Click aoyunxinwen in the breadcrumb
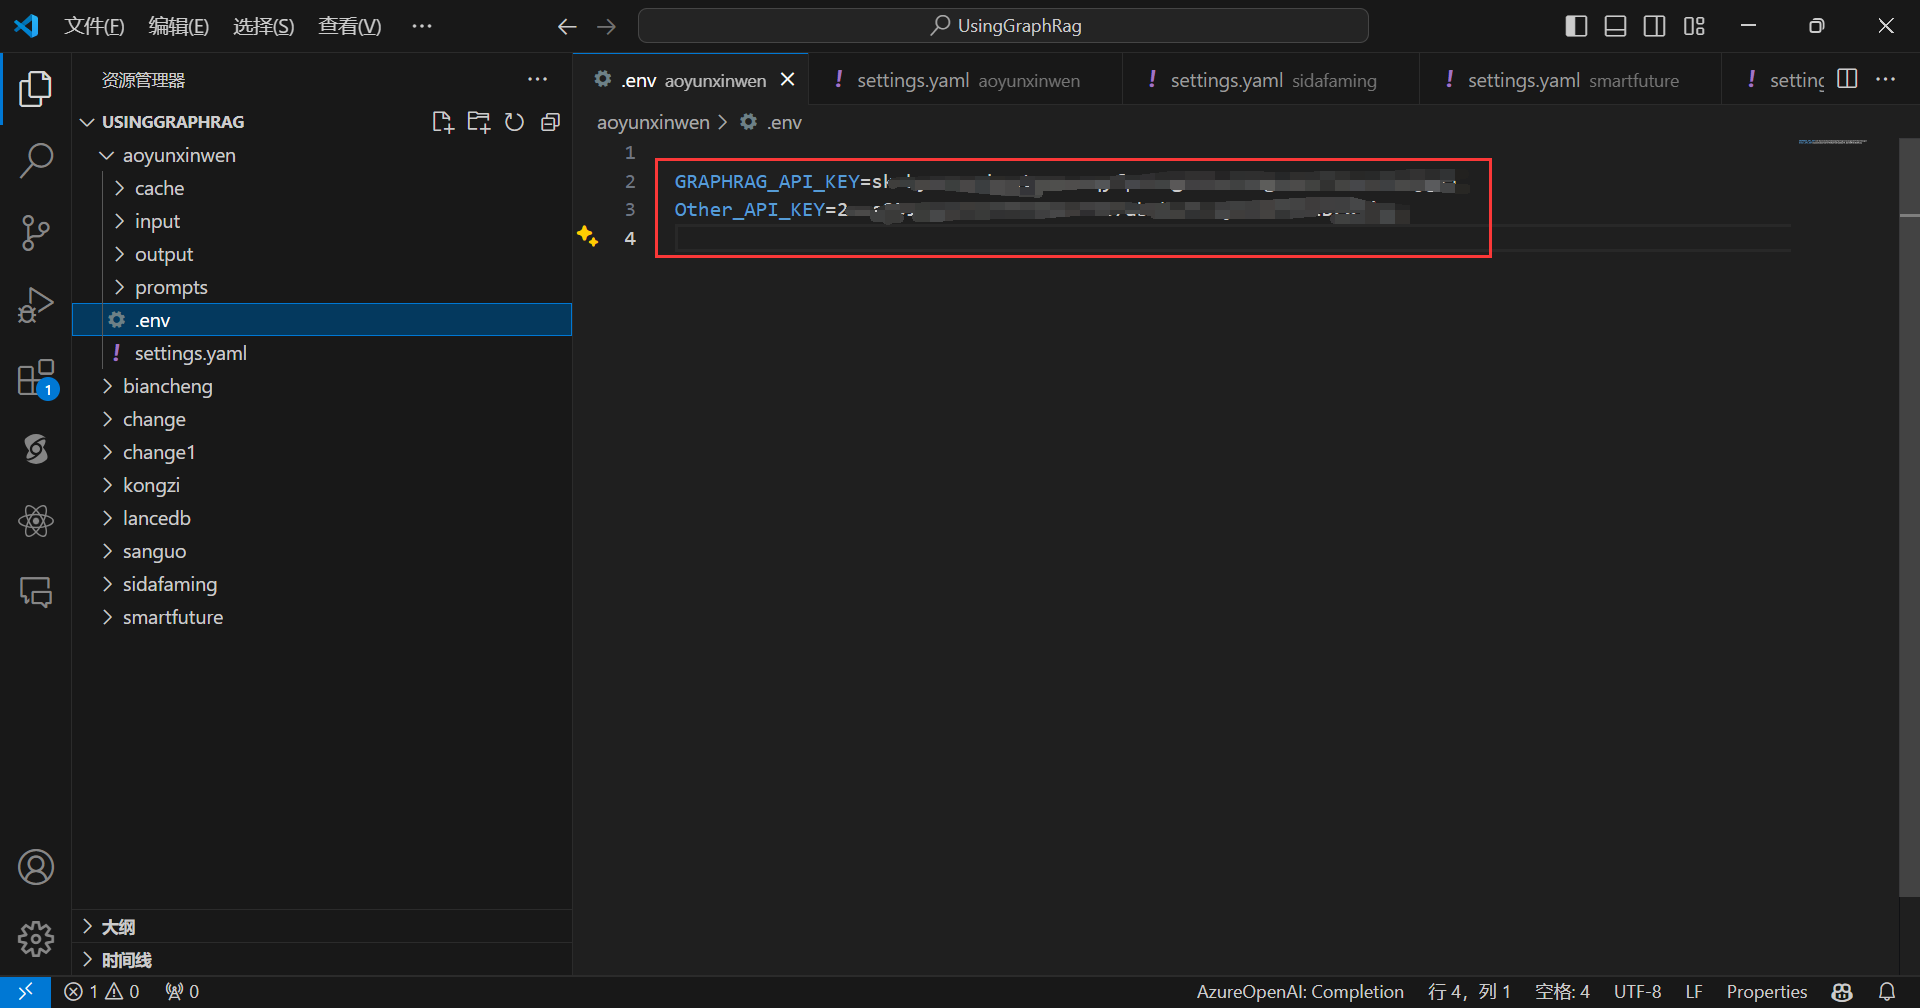1920x1008 pixels. click(653, 122)
